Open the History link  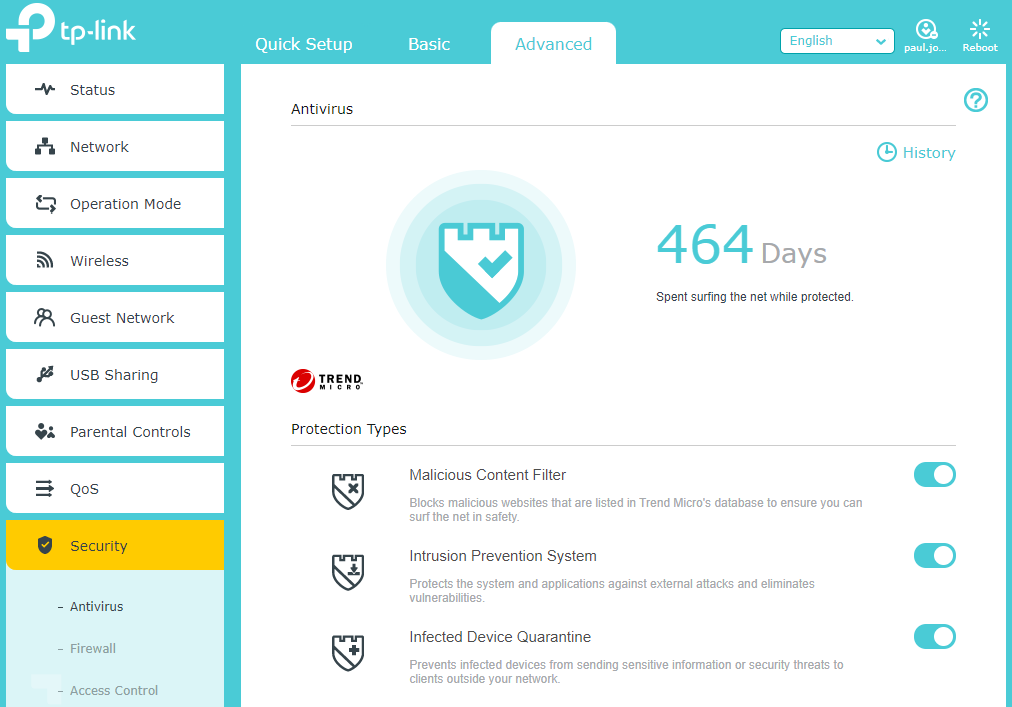coord(929,152)
